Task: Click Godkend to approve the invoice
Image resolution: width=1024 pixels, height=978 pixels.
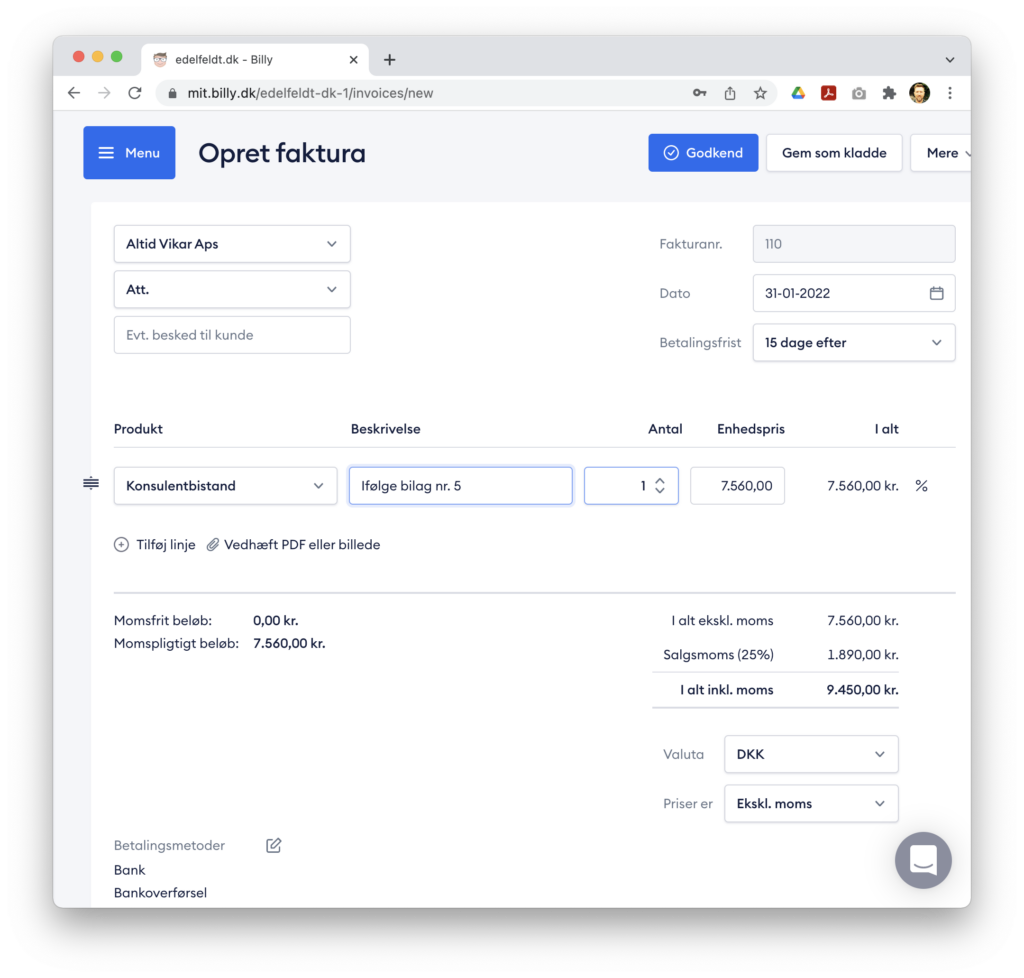Action: coord(703,153)
